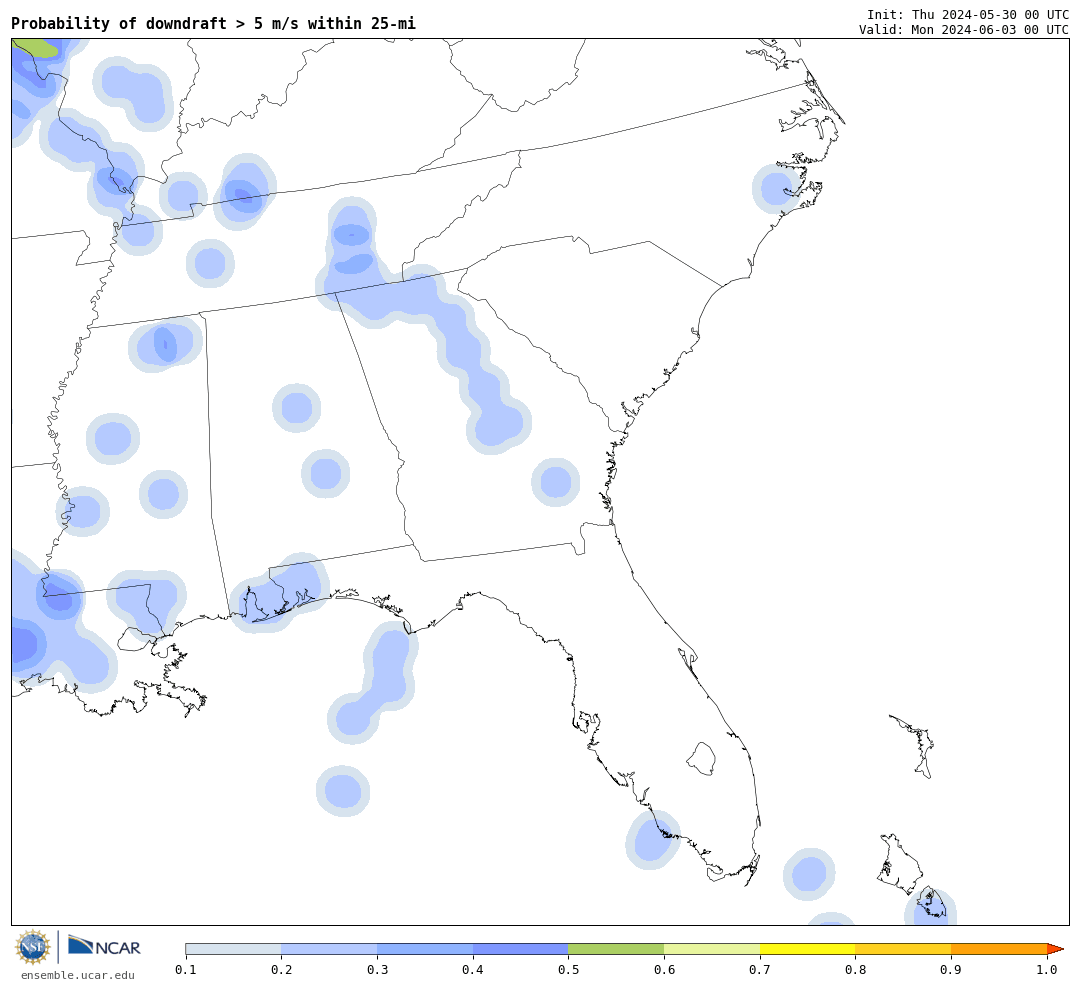
Task: Open the ensemble.ucar.edu link text
Action: tap(78, 975)
